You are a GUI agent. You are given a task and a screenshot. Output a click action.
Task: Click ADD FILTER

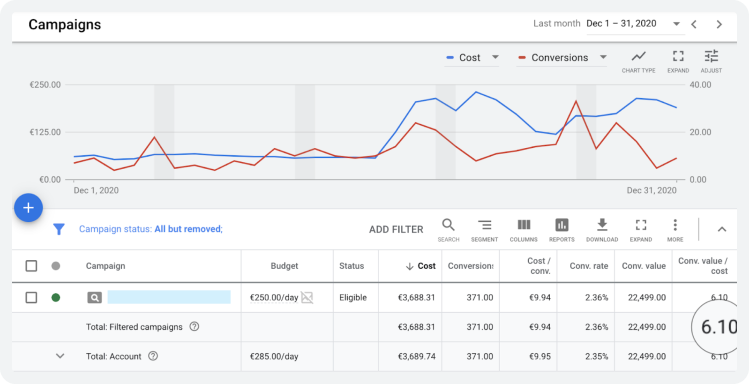tap(396, 230)
